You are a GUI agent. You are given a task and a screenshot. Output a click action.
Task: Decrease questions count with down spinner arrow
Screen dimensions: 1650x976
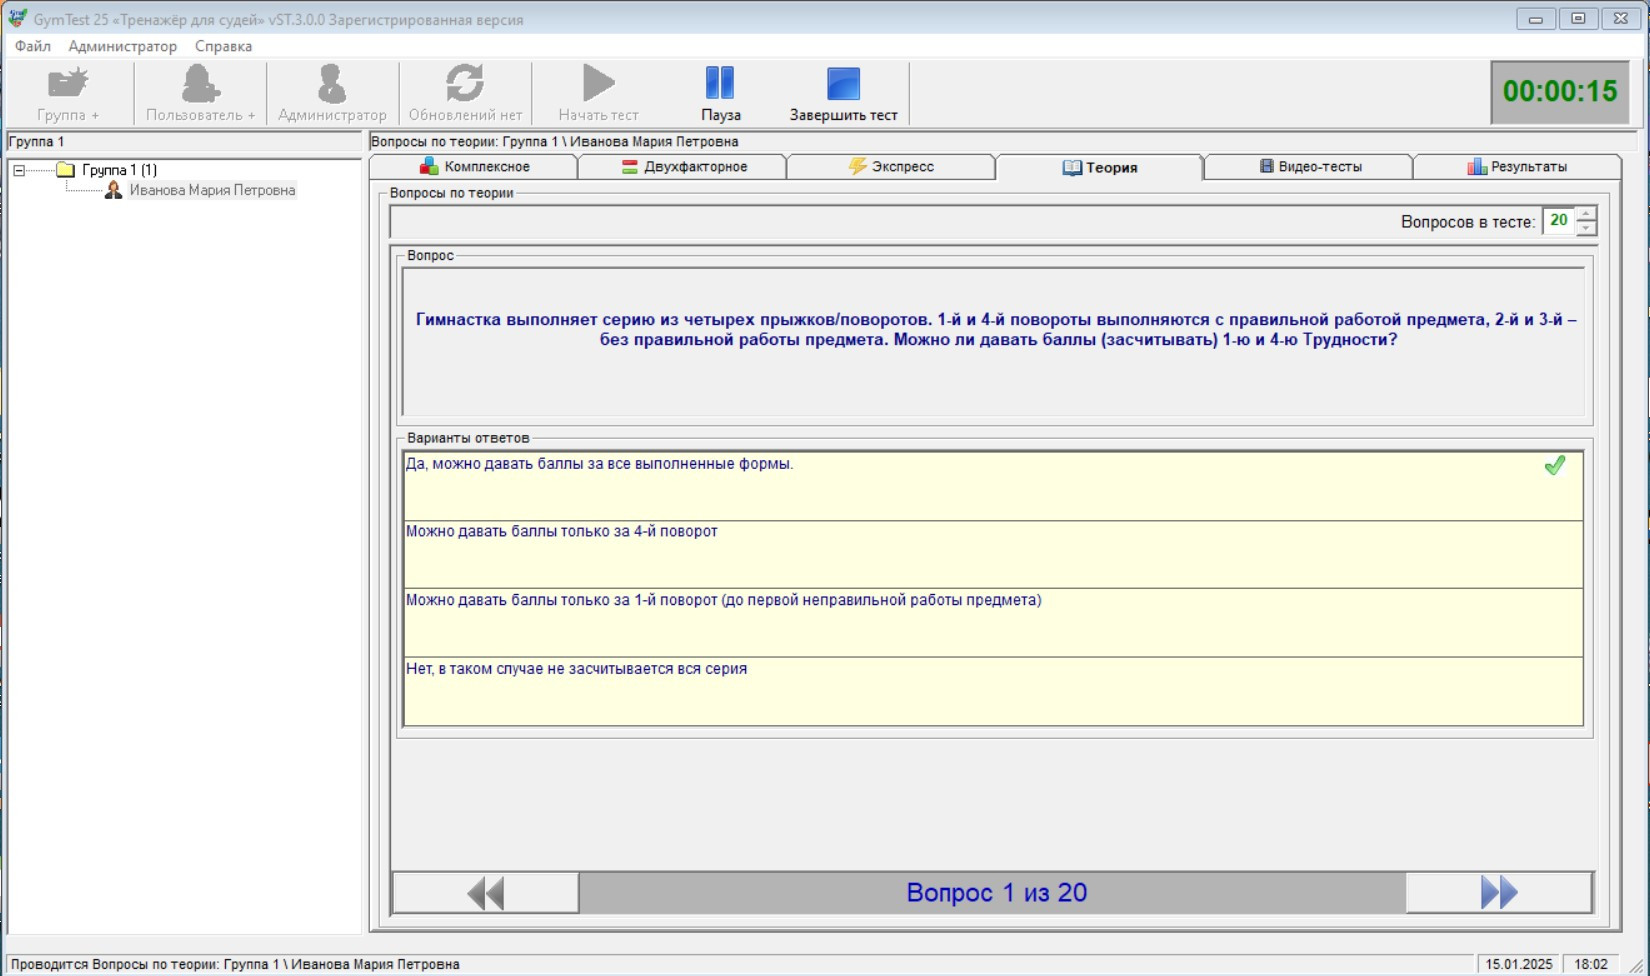pos(1586,229)
